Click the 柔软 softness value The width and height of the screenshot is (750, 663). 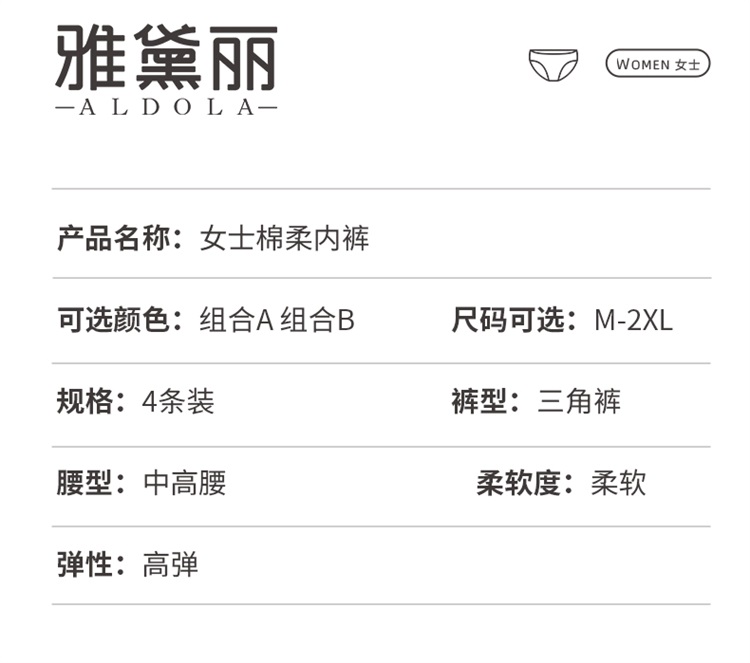pos(618,483)
